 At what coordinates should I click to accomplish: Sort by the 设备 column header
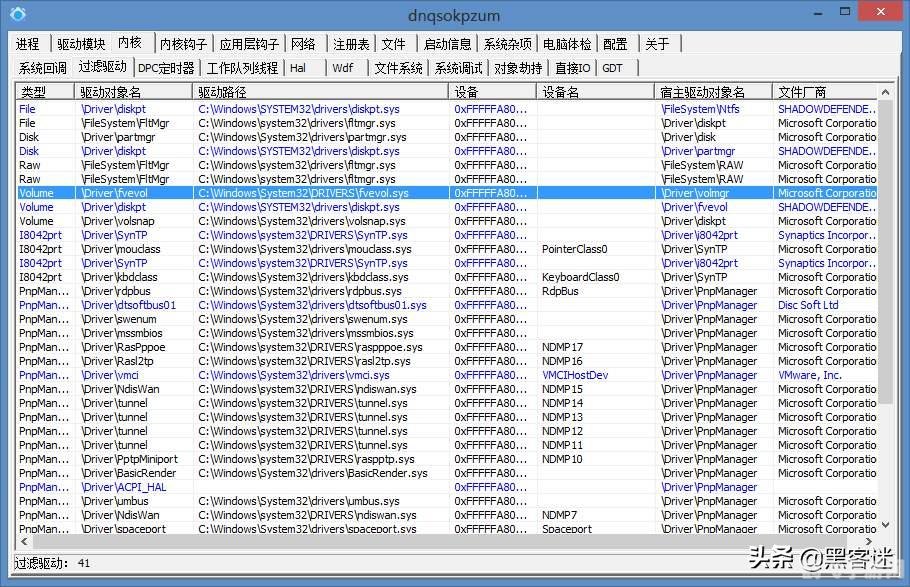click(492, 92)
